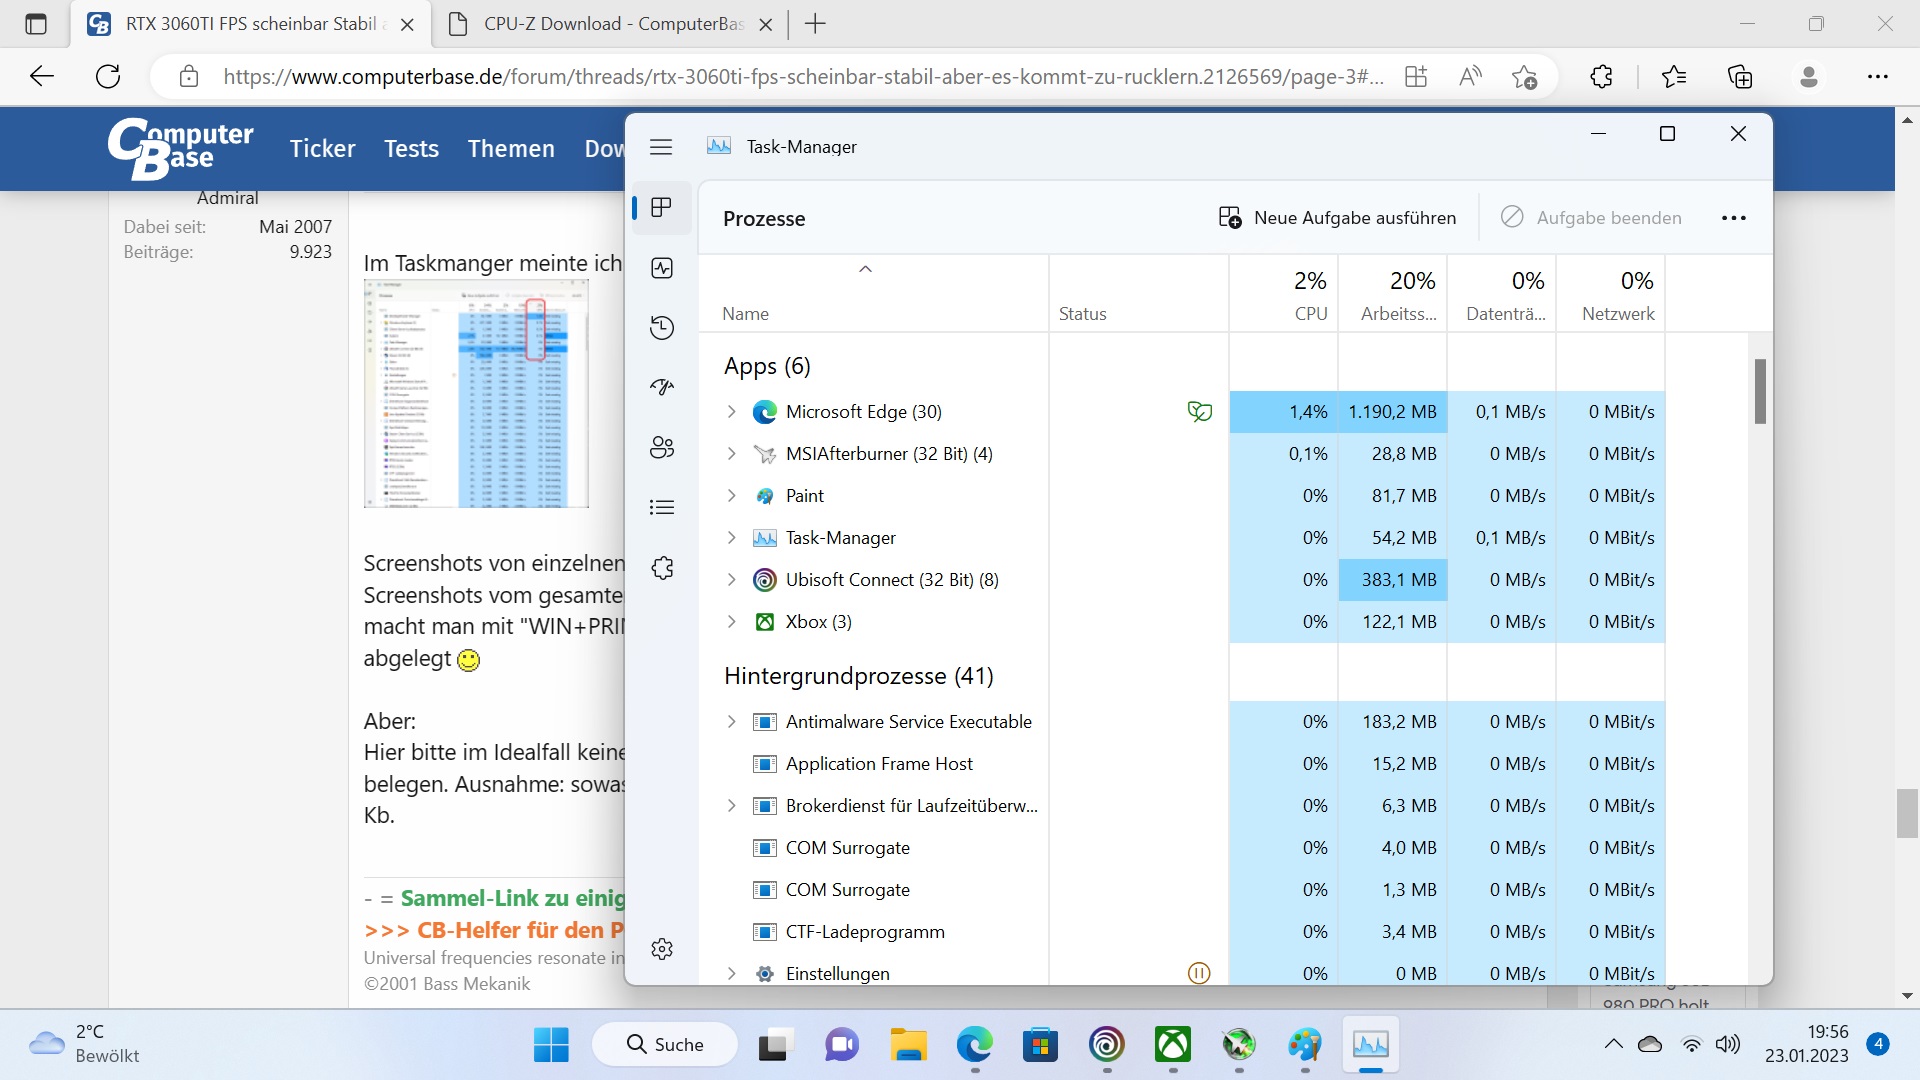1920x1080 pixels.
Task: Open Task-Manager settings gear icon
Action: (x=662, y=949)
